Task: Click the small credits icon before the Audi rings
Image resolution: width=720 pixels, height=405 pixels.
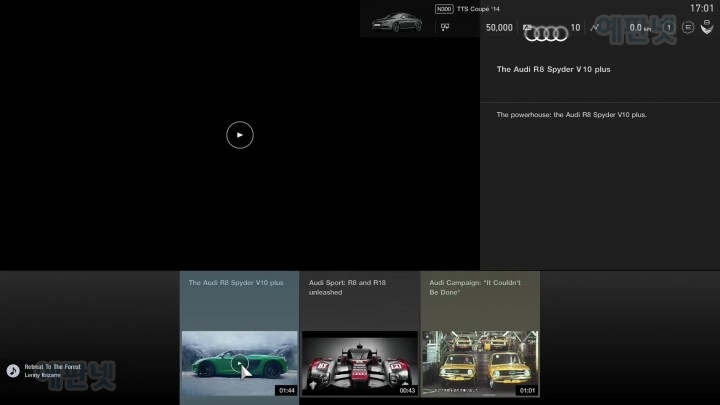Action: click(x=527, y=28)
